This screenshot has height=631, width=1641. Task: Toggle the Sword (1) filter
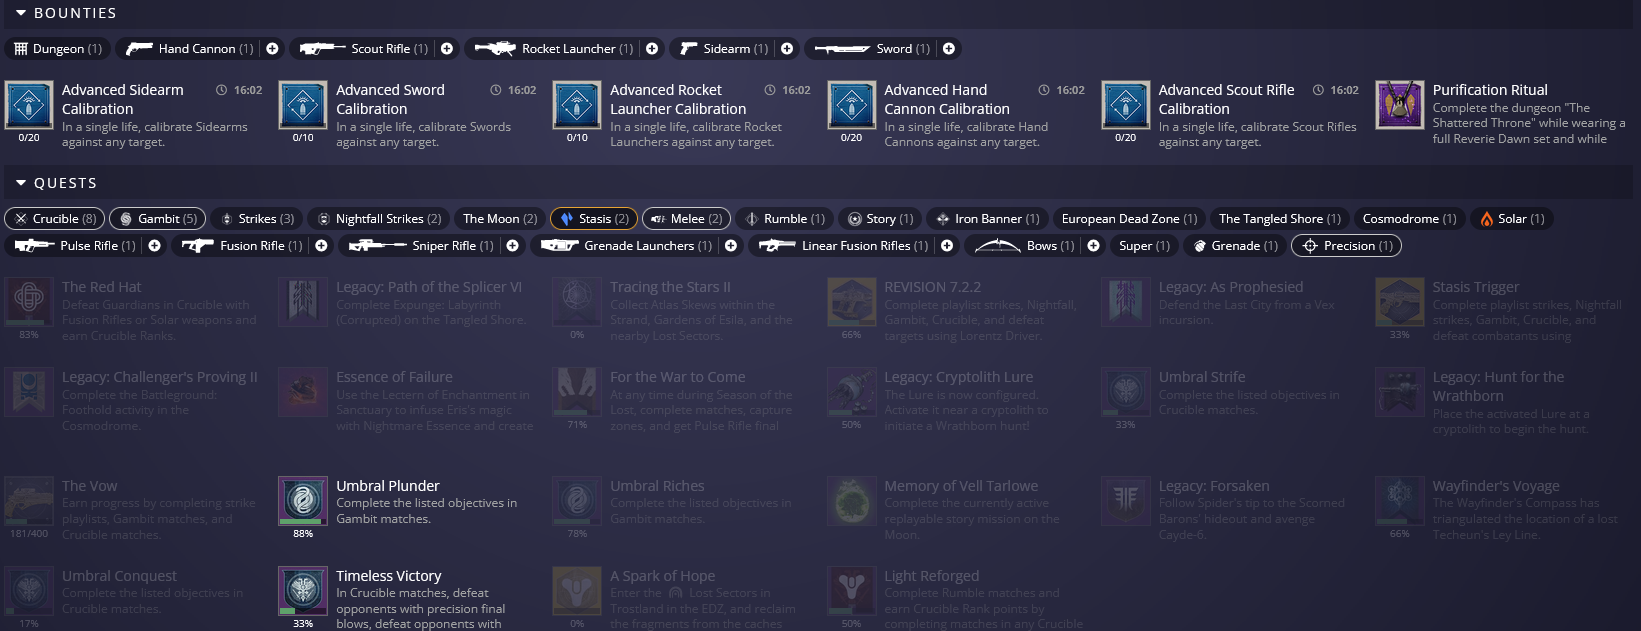tap(871, 48)
